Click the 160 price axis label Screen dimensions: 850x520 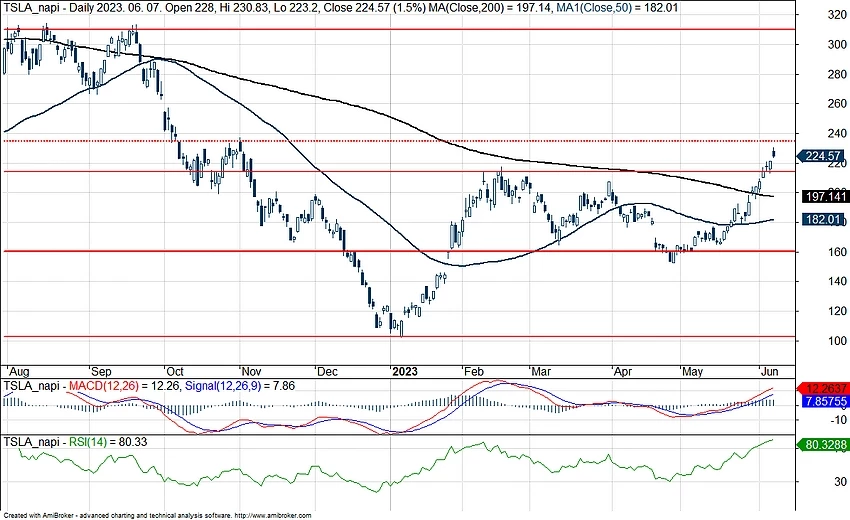[x=836, y=252]
